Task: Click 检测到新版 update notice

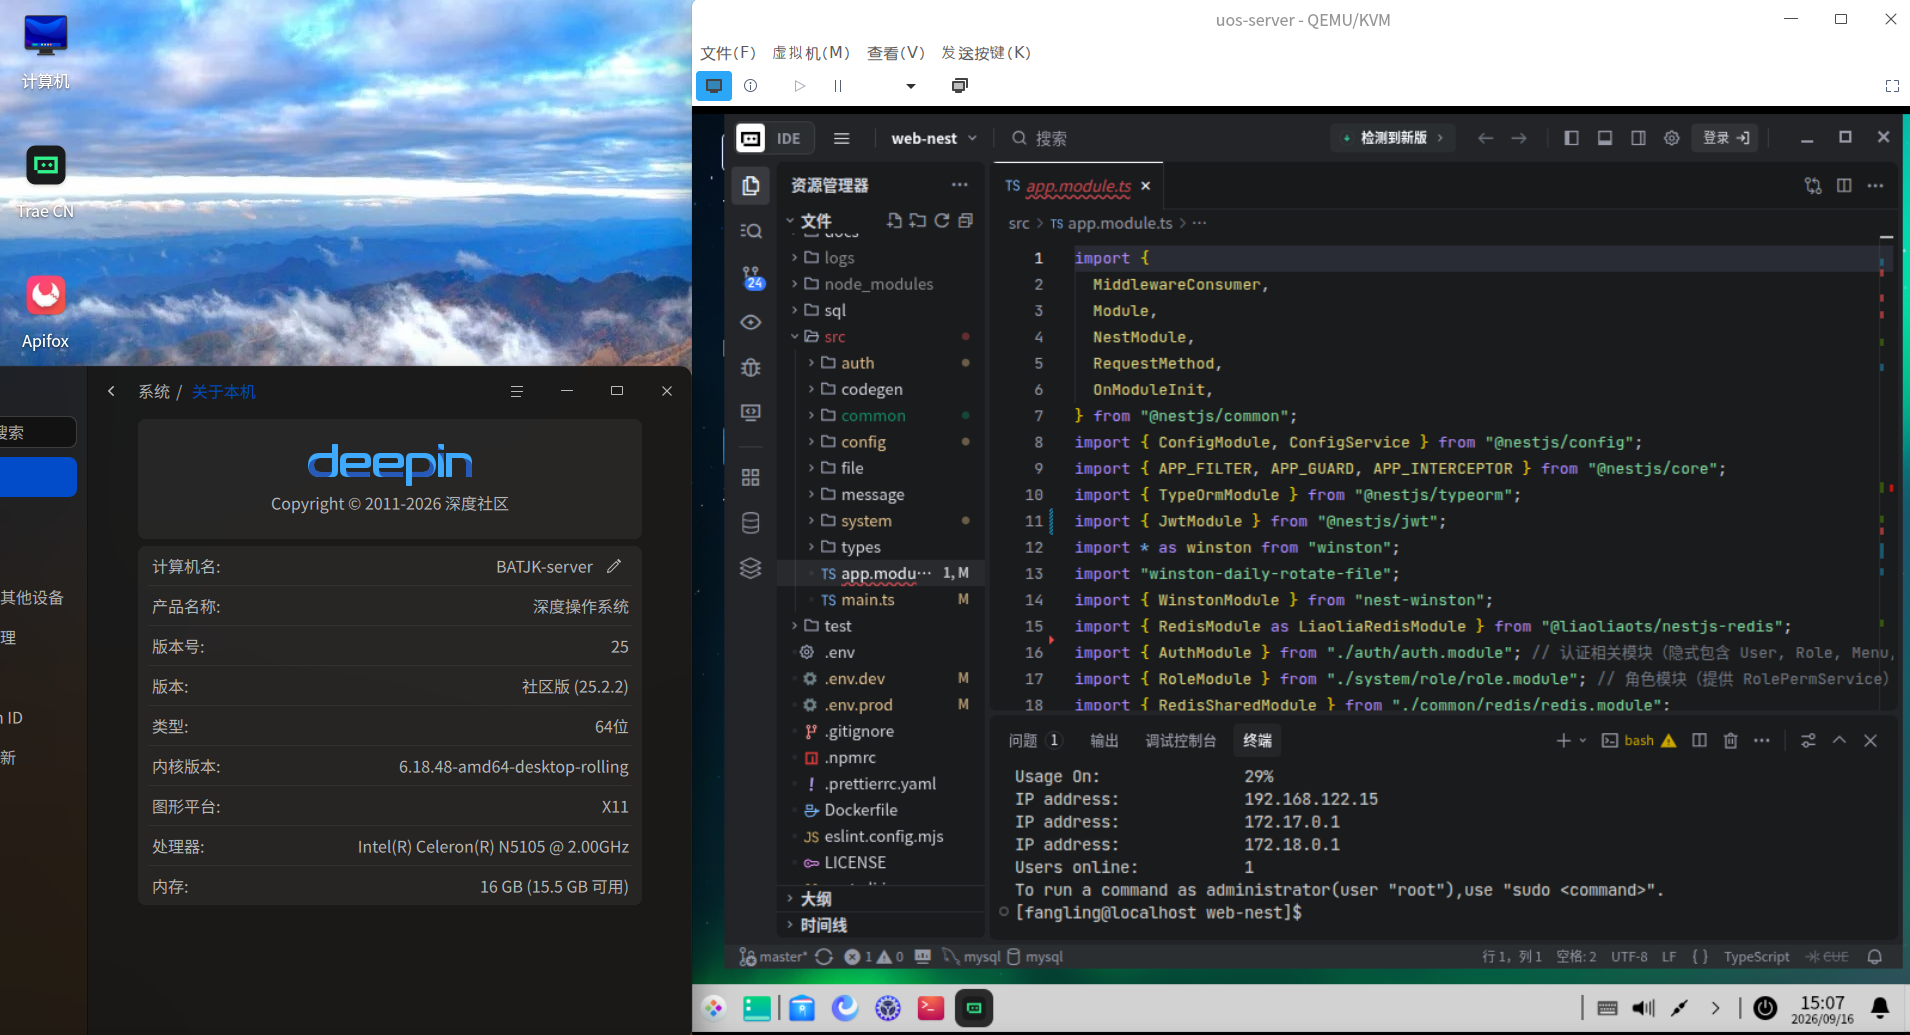Action: click(1393, 138)
